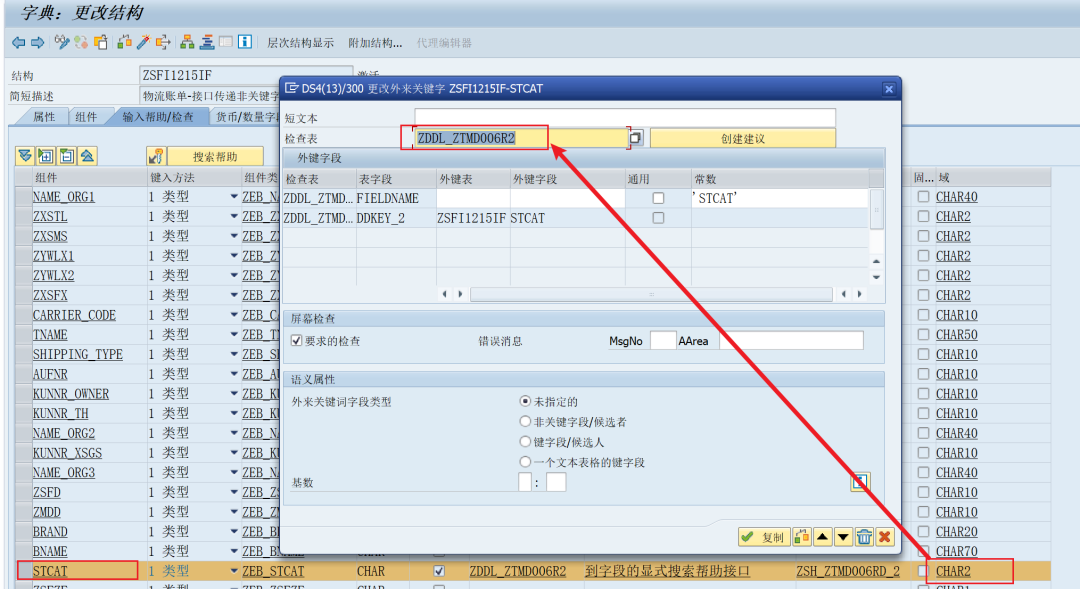This screenshot has width=1080, height=589.
Task: Click the check icon beside 复制 in dialog
Action: [748, 537]
